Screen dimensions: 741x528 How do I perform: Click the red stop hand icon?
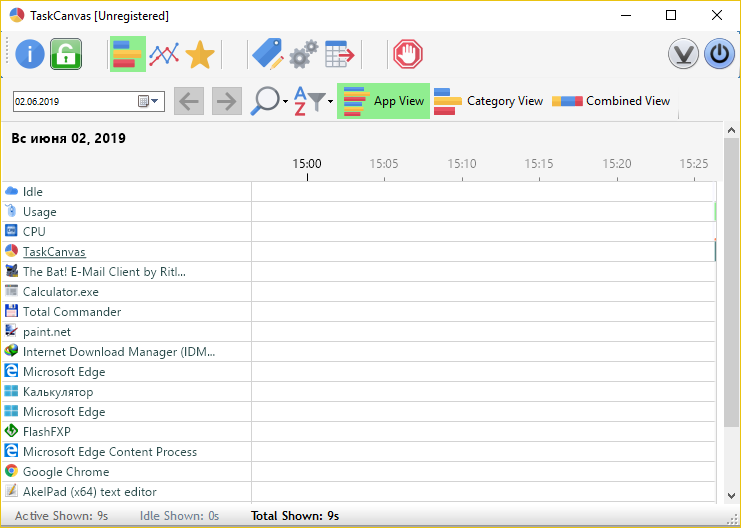click(408, 54)
